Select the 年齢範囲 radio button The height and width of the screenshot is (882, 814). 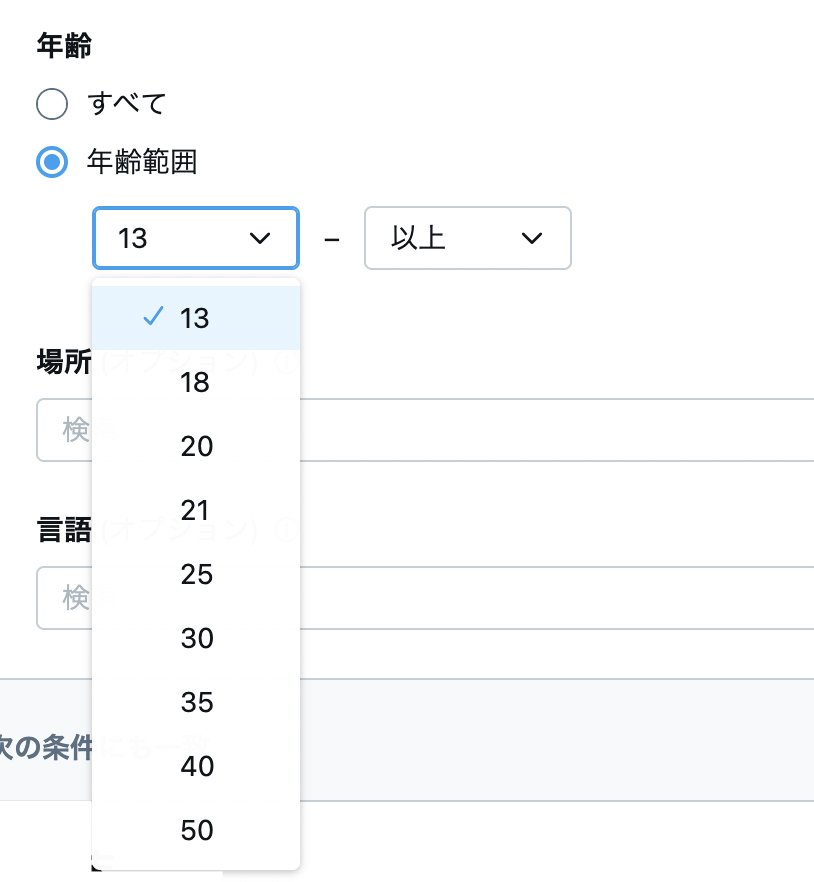point(52,162)
